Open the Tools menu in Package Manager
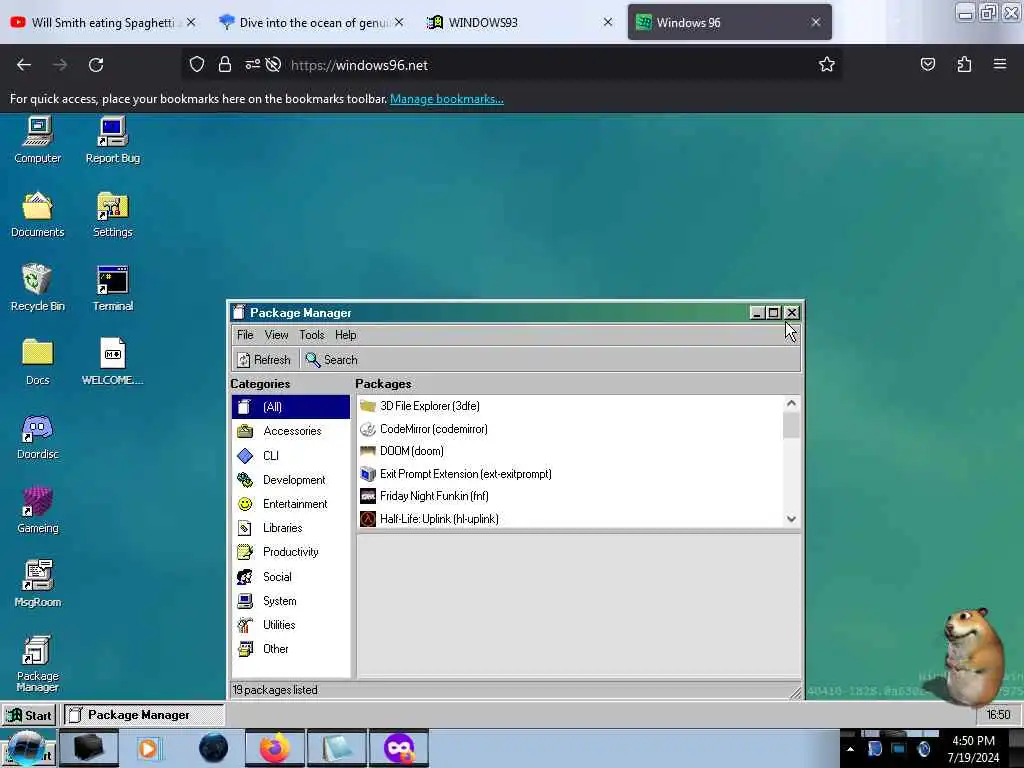Viewport: 1024px width, 768px height. (x=312, y=335)
